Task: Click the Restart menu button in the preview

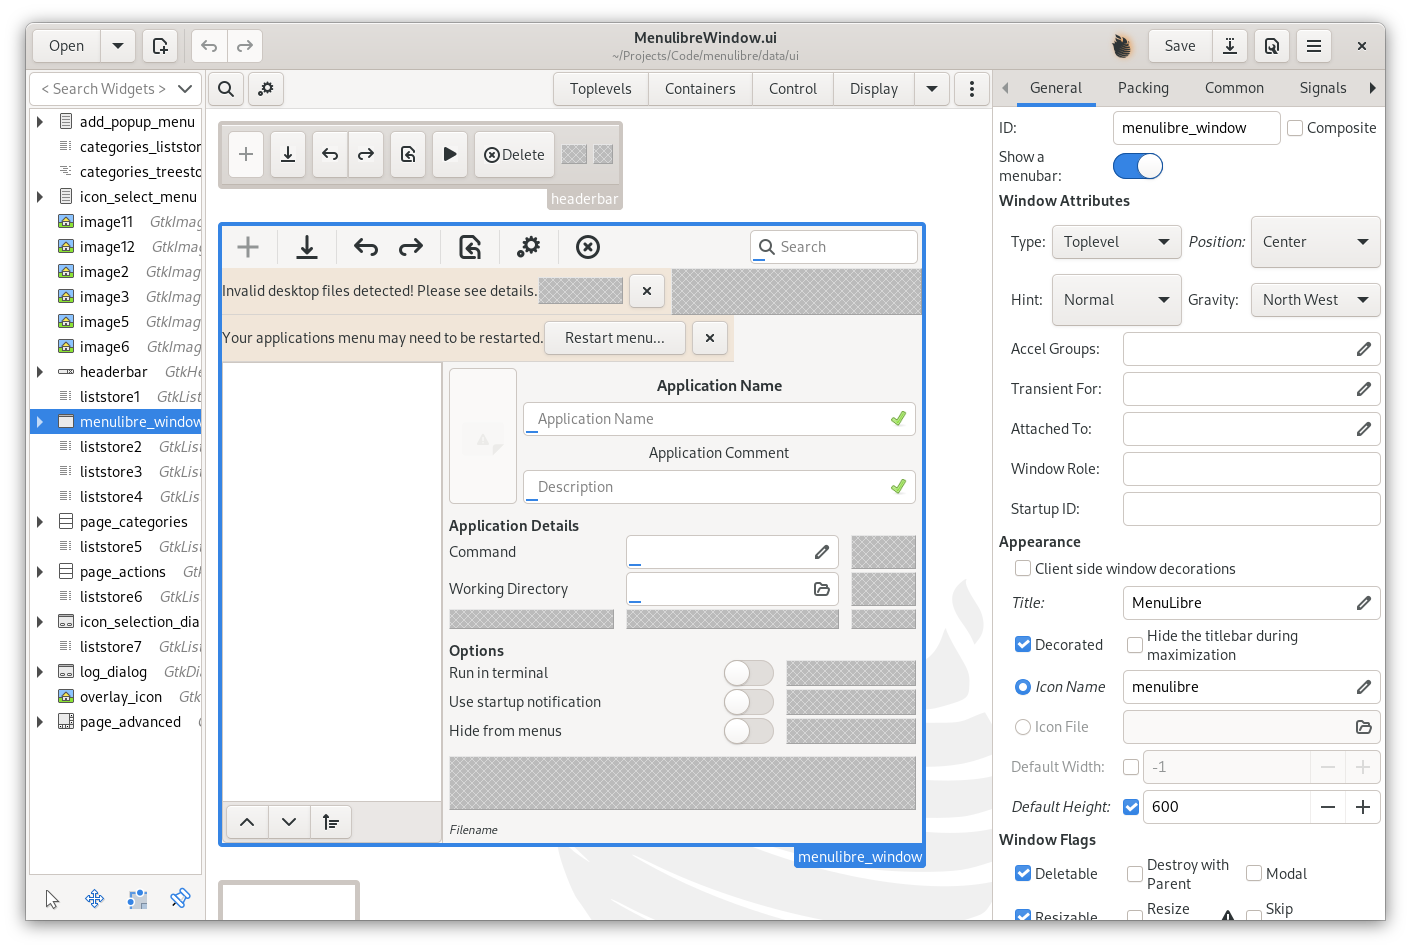Action: click(x=614, y=338)
